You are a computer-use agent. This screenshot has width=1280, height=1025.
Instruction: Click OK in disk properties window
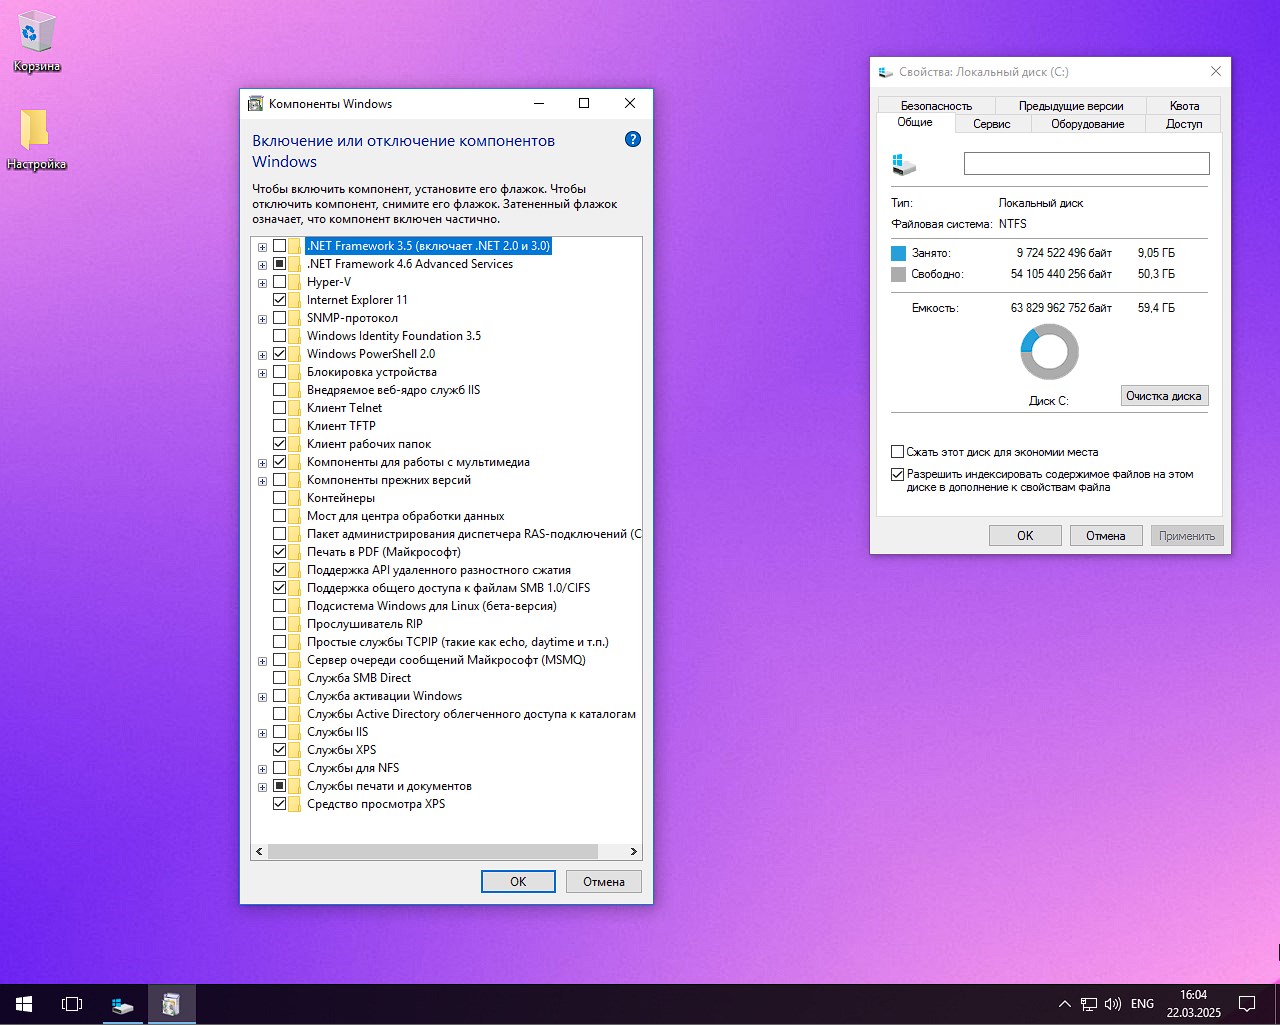1025,536
